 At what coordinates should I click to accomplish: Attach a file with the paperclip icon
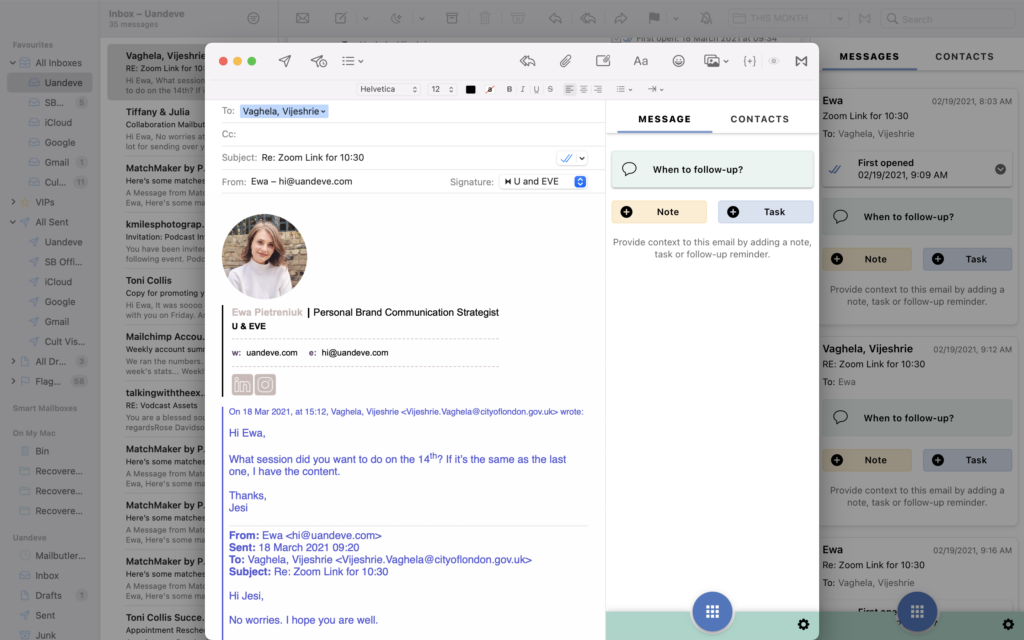coord(566,61)
